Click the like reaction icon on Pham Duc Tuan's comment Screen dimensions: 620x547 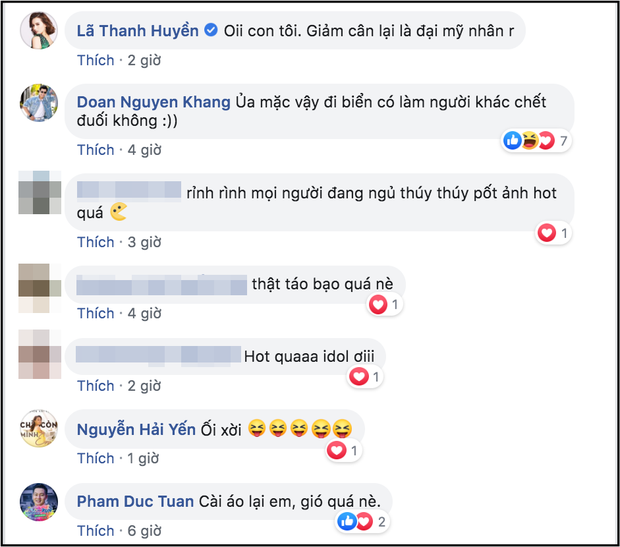[347, 521]
